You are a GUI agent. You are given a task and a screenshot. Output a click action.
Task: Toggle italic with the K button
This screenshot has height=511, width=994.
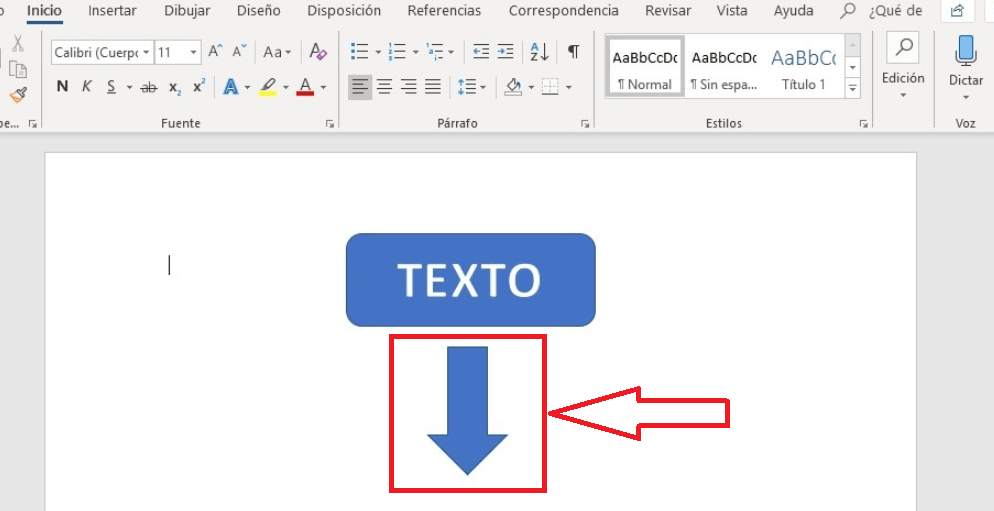87,87
